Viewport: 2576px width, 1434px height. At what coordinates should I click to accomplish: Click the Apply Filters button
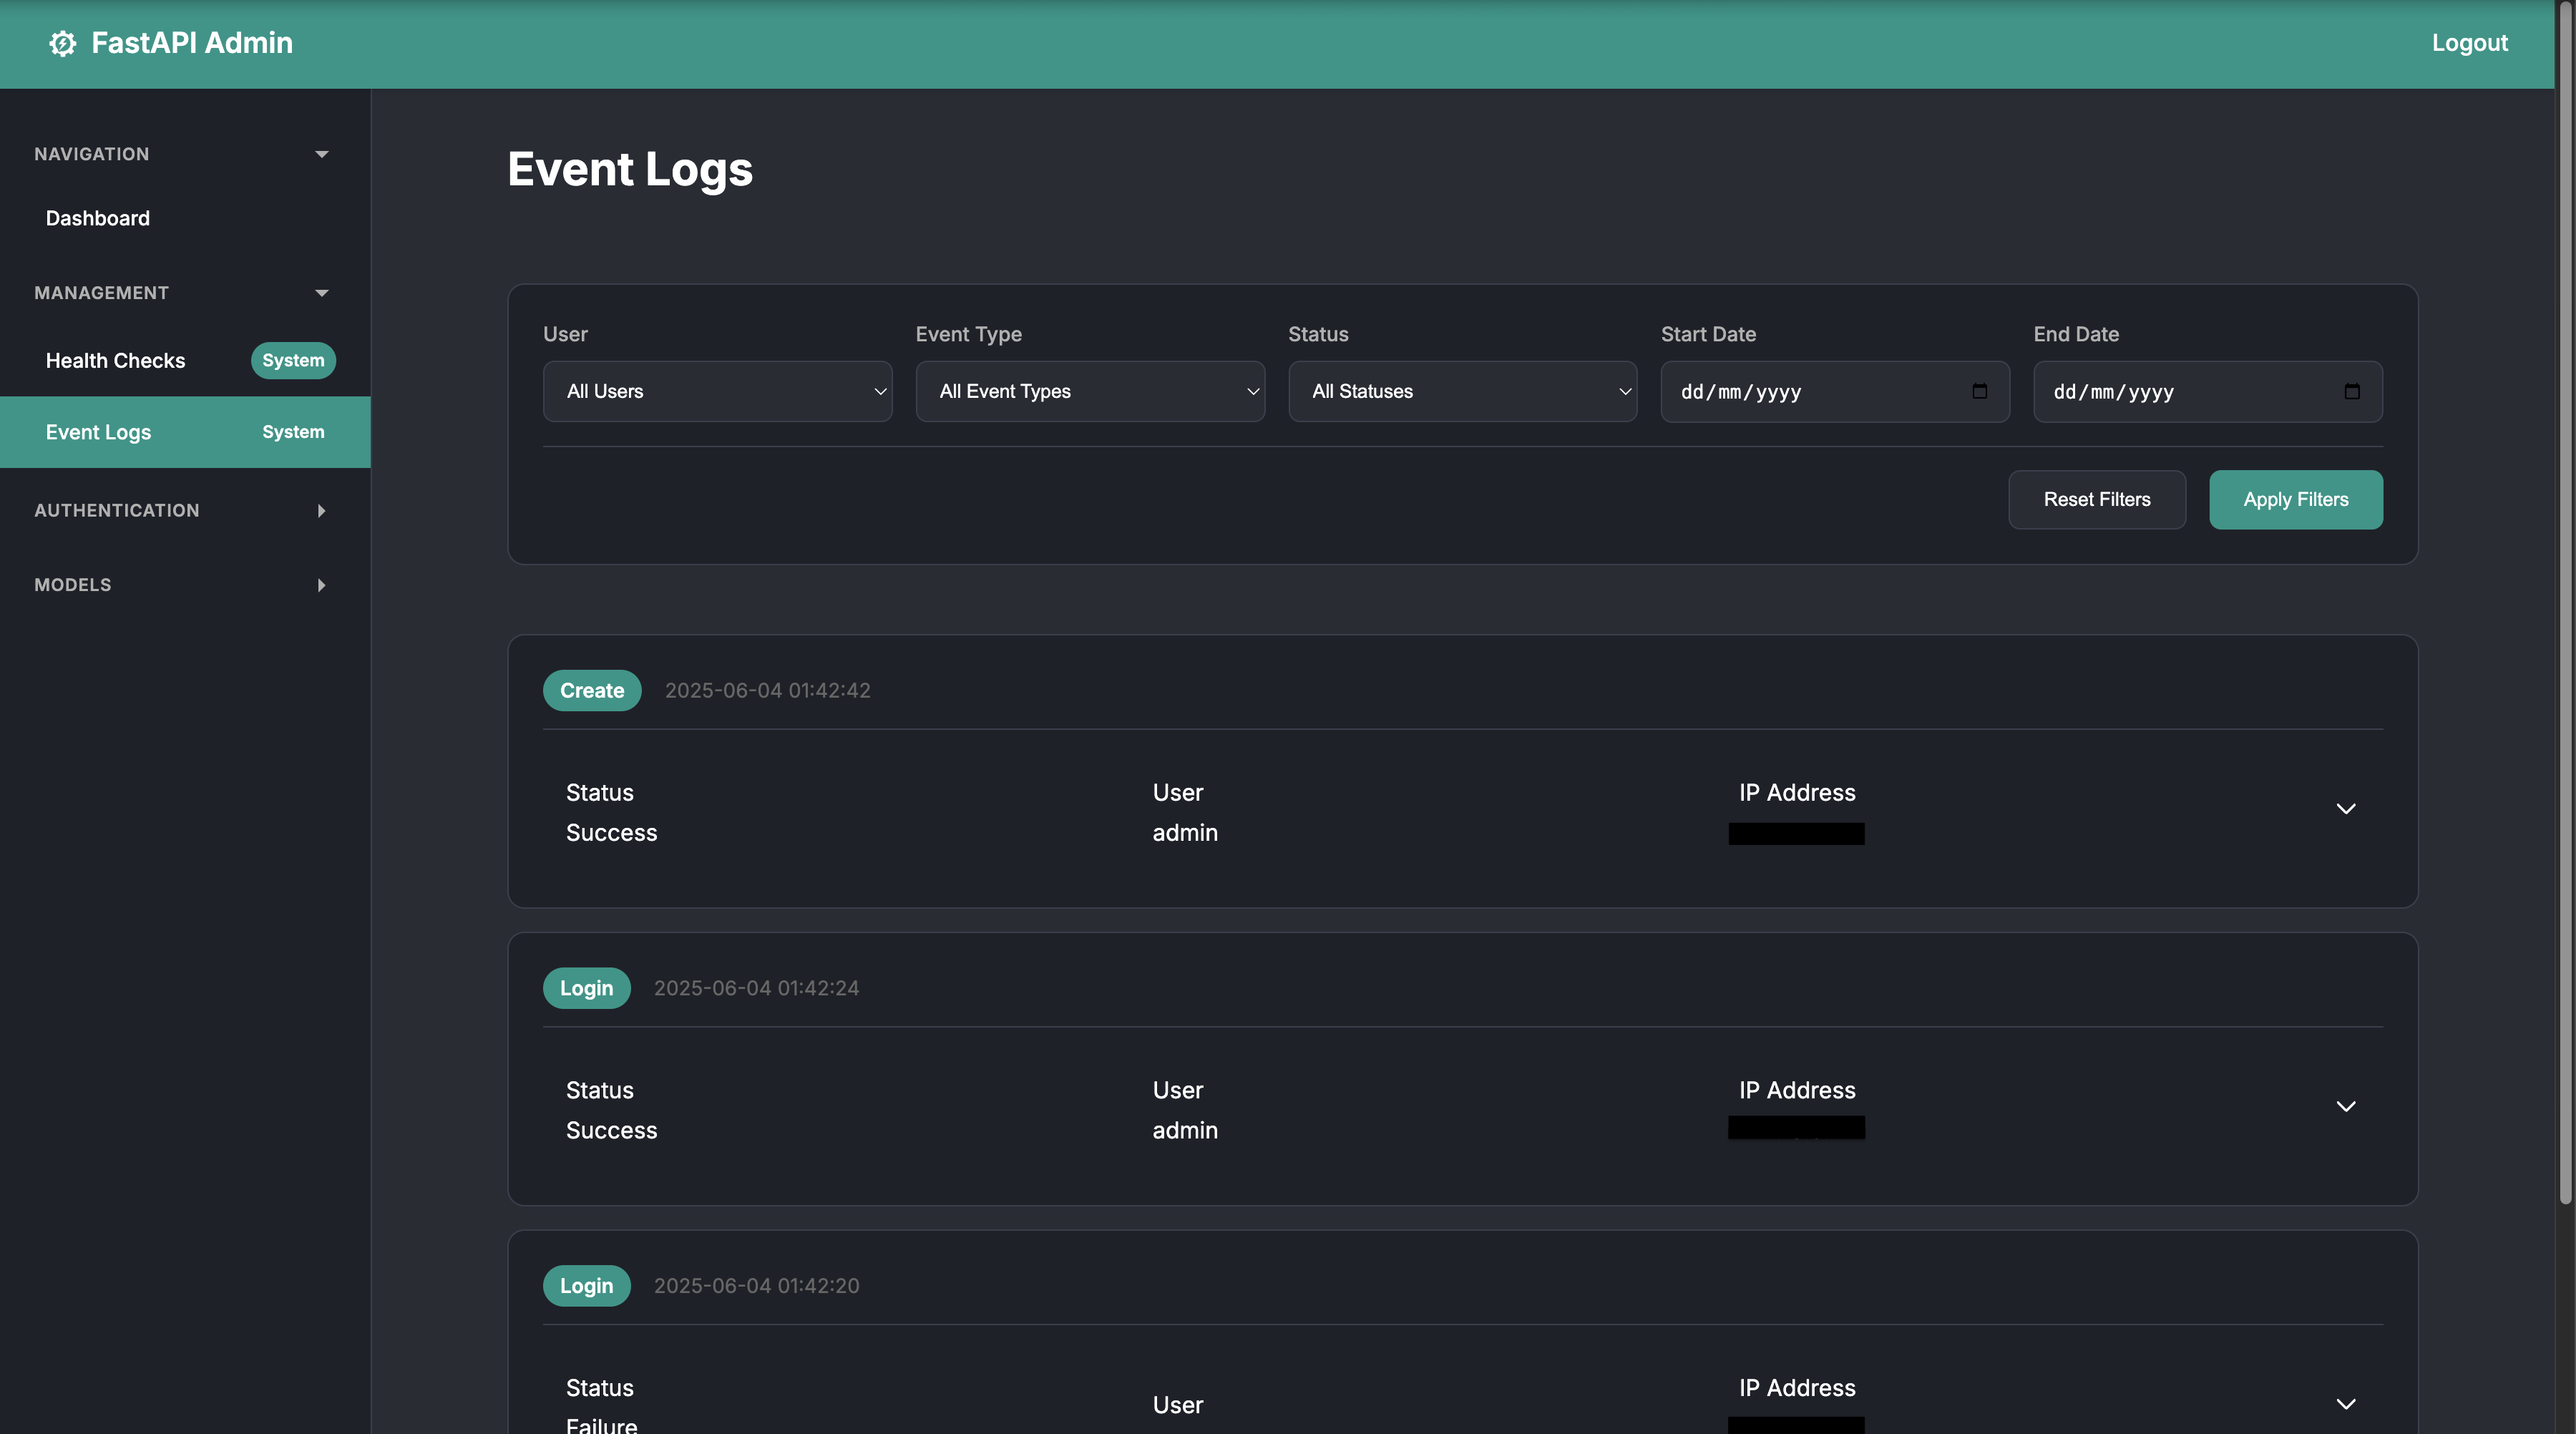click(2296, 500)
